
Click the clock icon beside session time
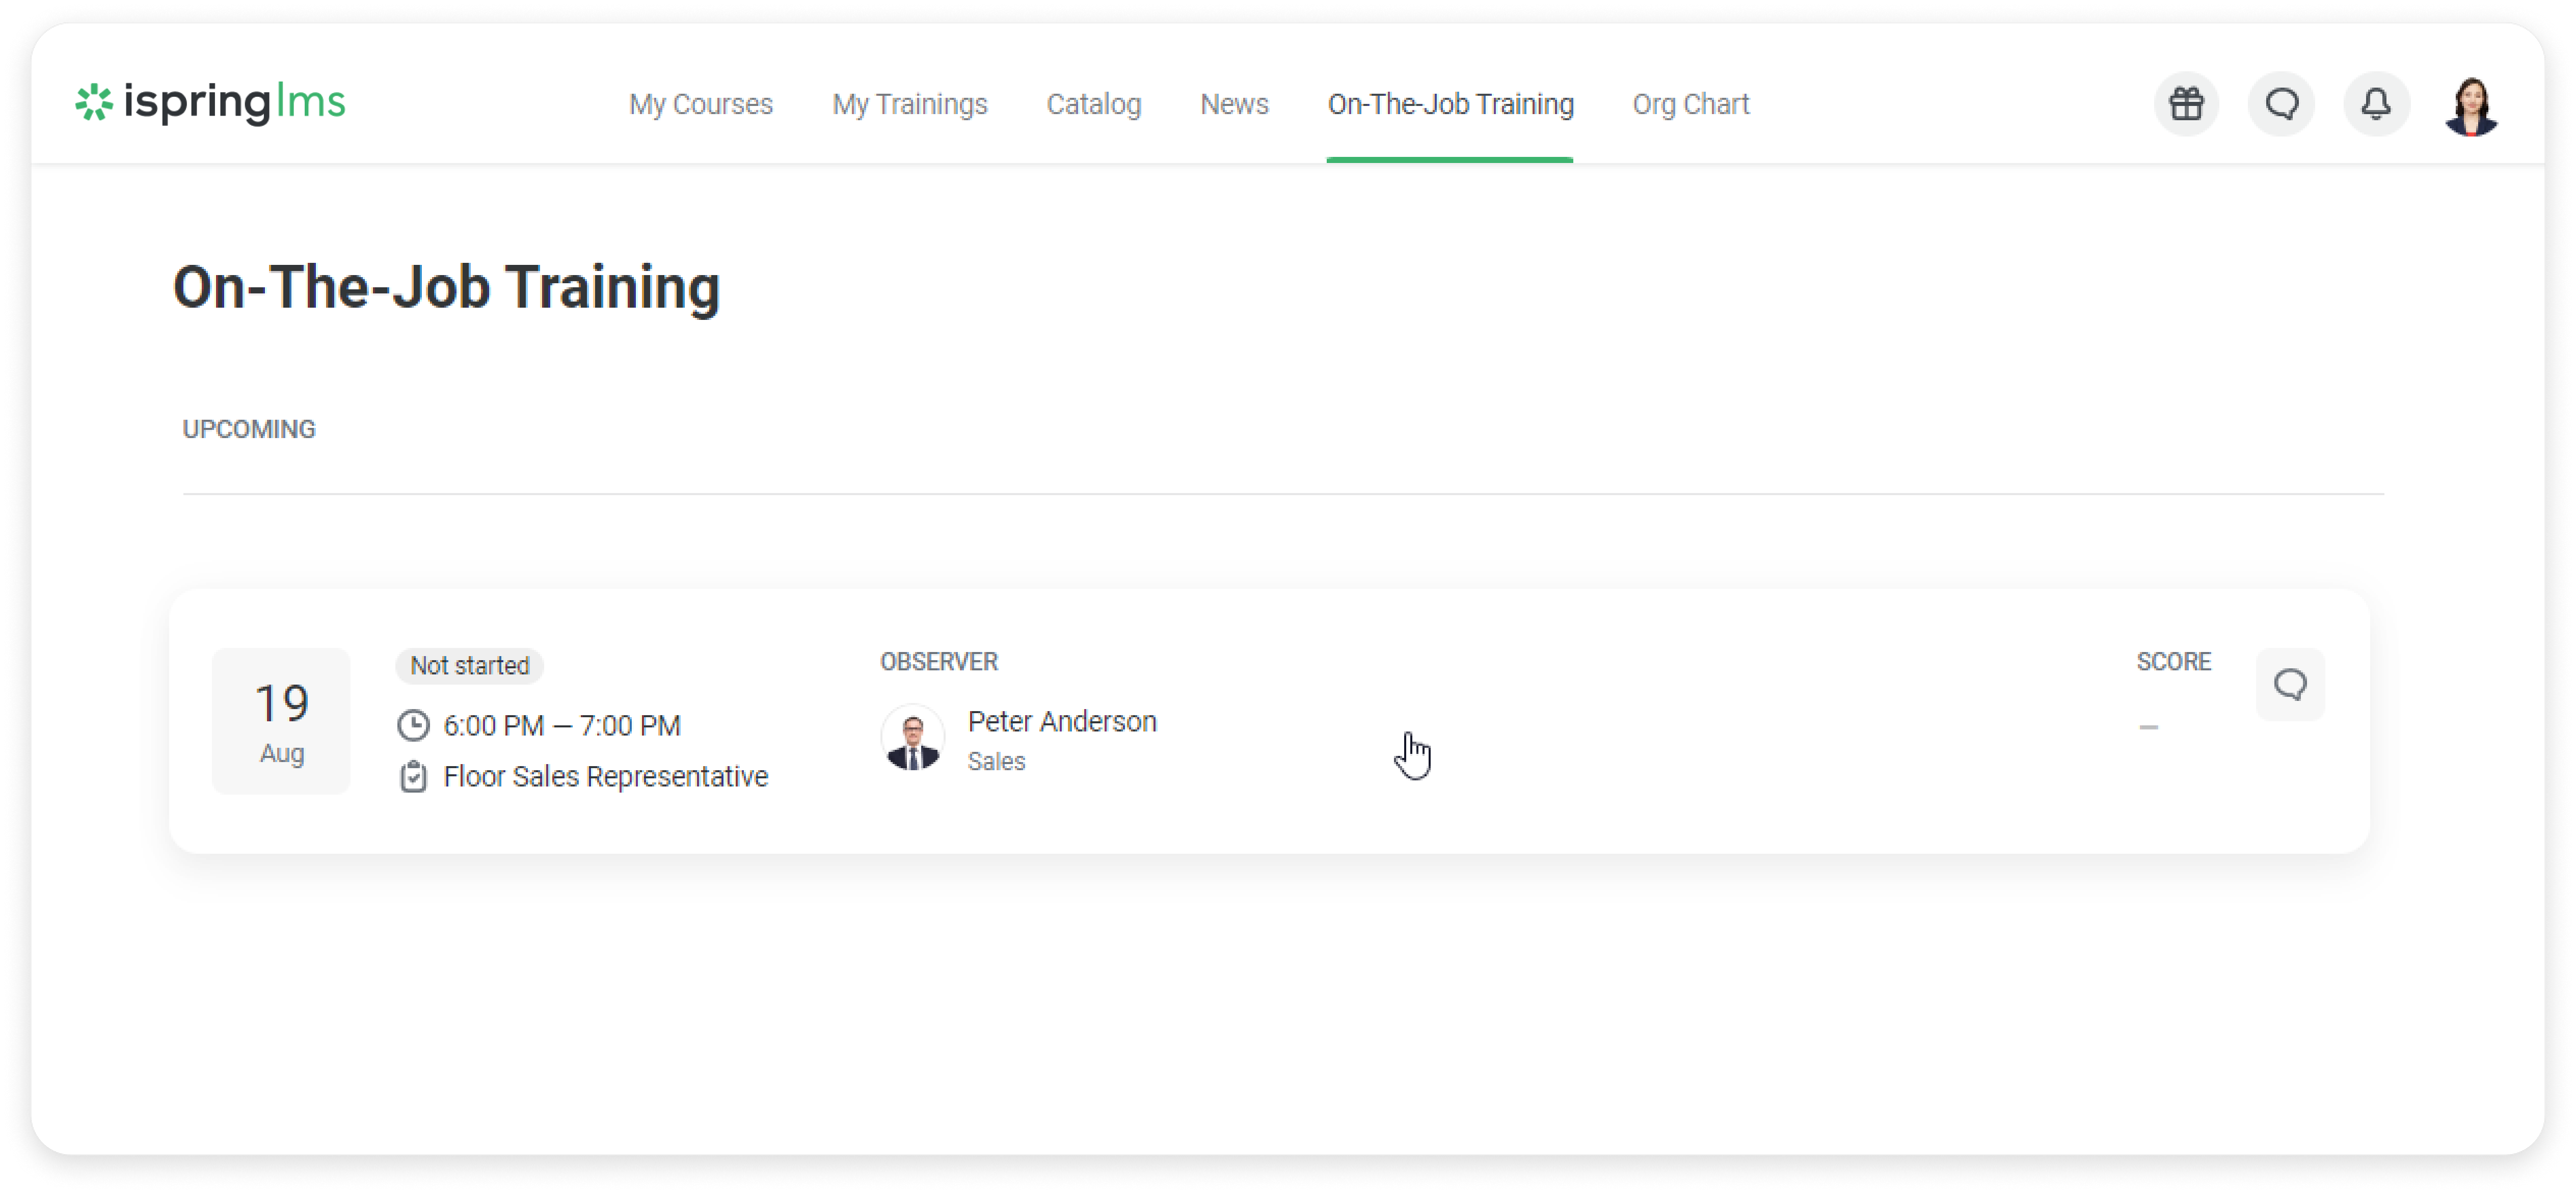(413, 725)
